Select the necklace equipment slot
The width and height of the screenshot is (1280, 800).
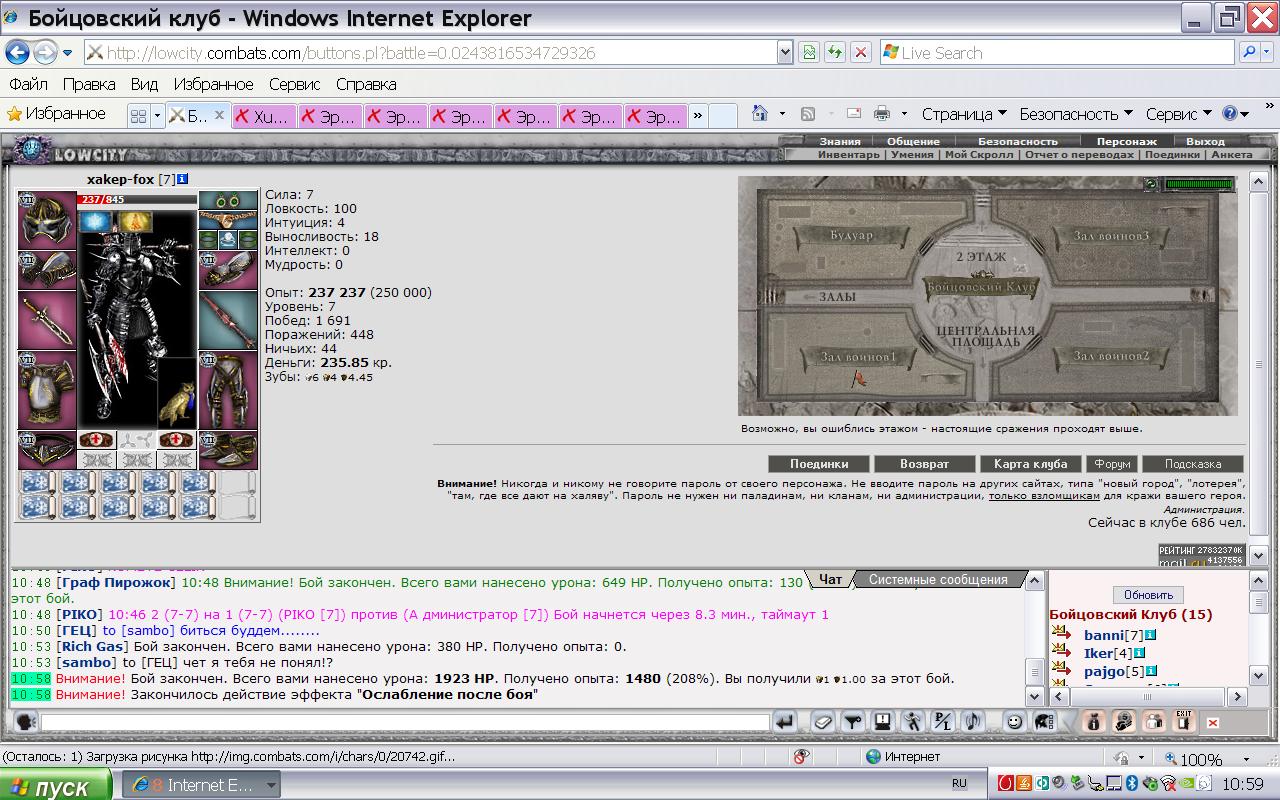tap(228, 220)
